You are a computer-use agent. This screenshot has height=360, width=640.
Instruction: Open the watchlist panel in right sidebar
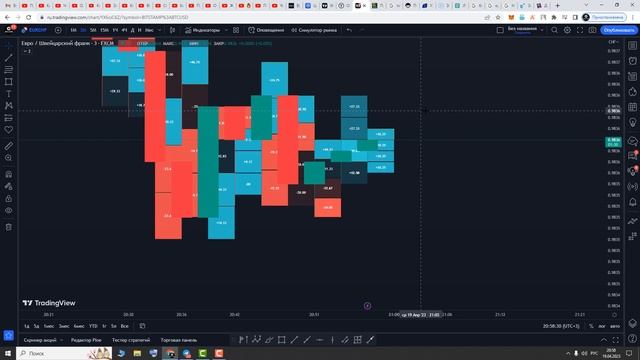point(632,46)
